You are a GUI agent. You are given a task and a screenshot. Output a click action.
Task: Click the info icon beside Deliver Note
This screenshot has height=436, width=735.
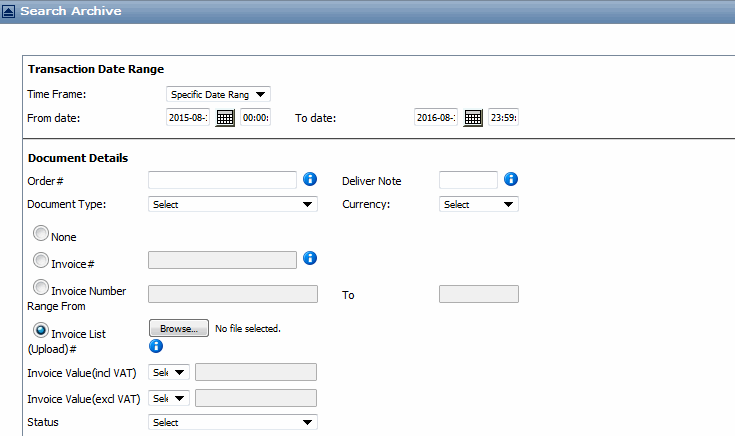tap(511, 179)
